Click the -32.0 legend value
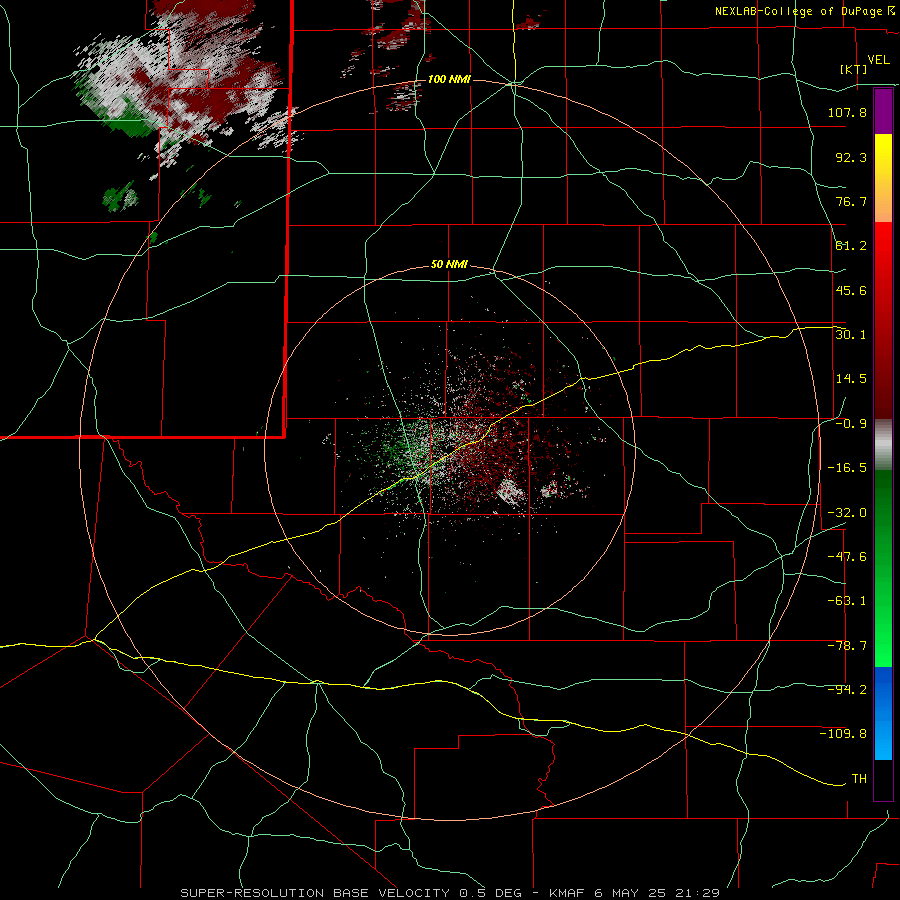The width and height of the screenshot is (900, 900). point(847,513)
